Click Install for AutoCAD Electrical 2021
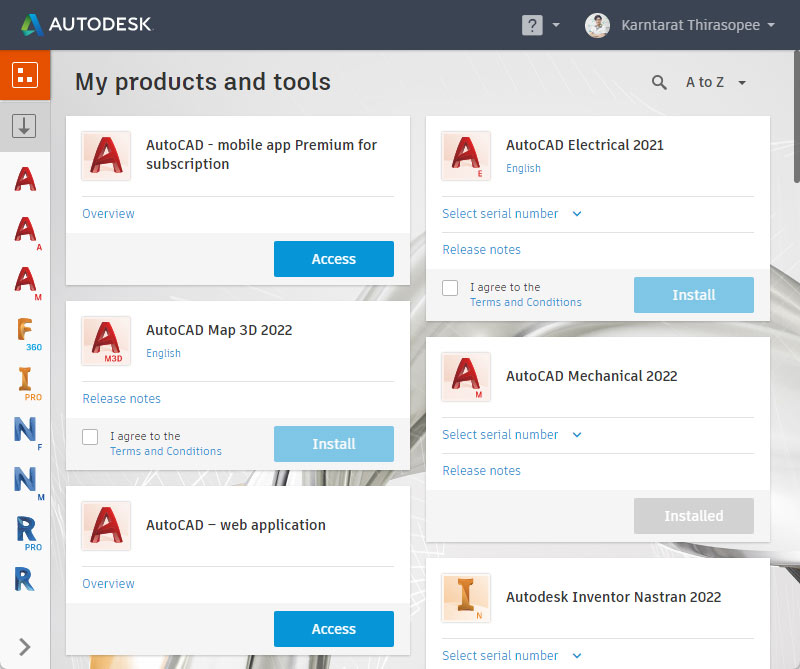800x669 pixels. point(693,295)
